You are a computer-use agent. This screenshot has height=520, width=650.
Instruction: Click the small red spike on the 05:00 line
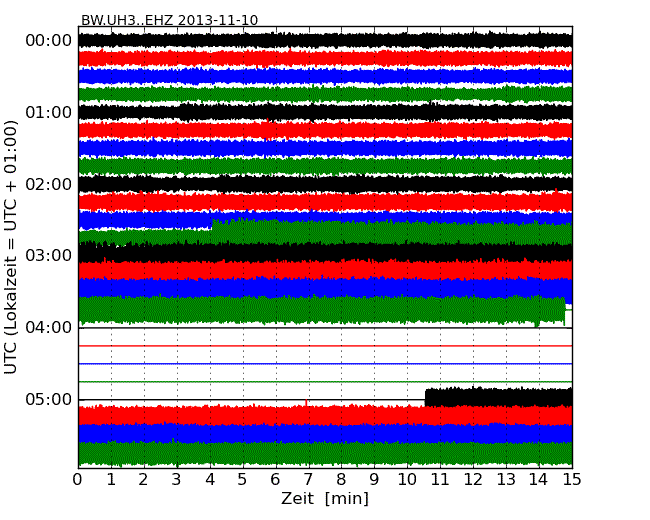306,402
